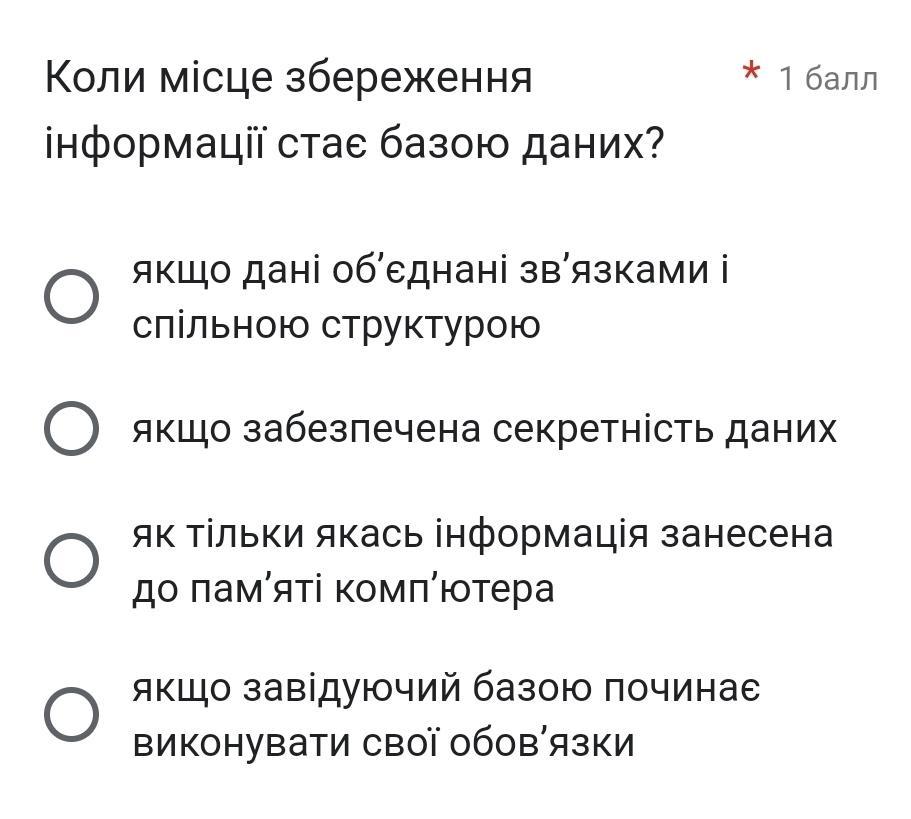Click answer text "якщо завідуючий базою починає"
Viewport: 911px width, 819px height.
447,689
